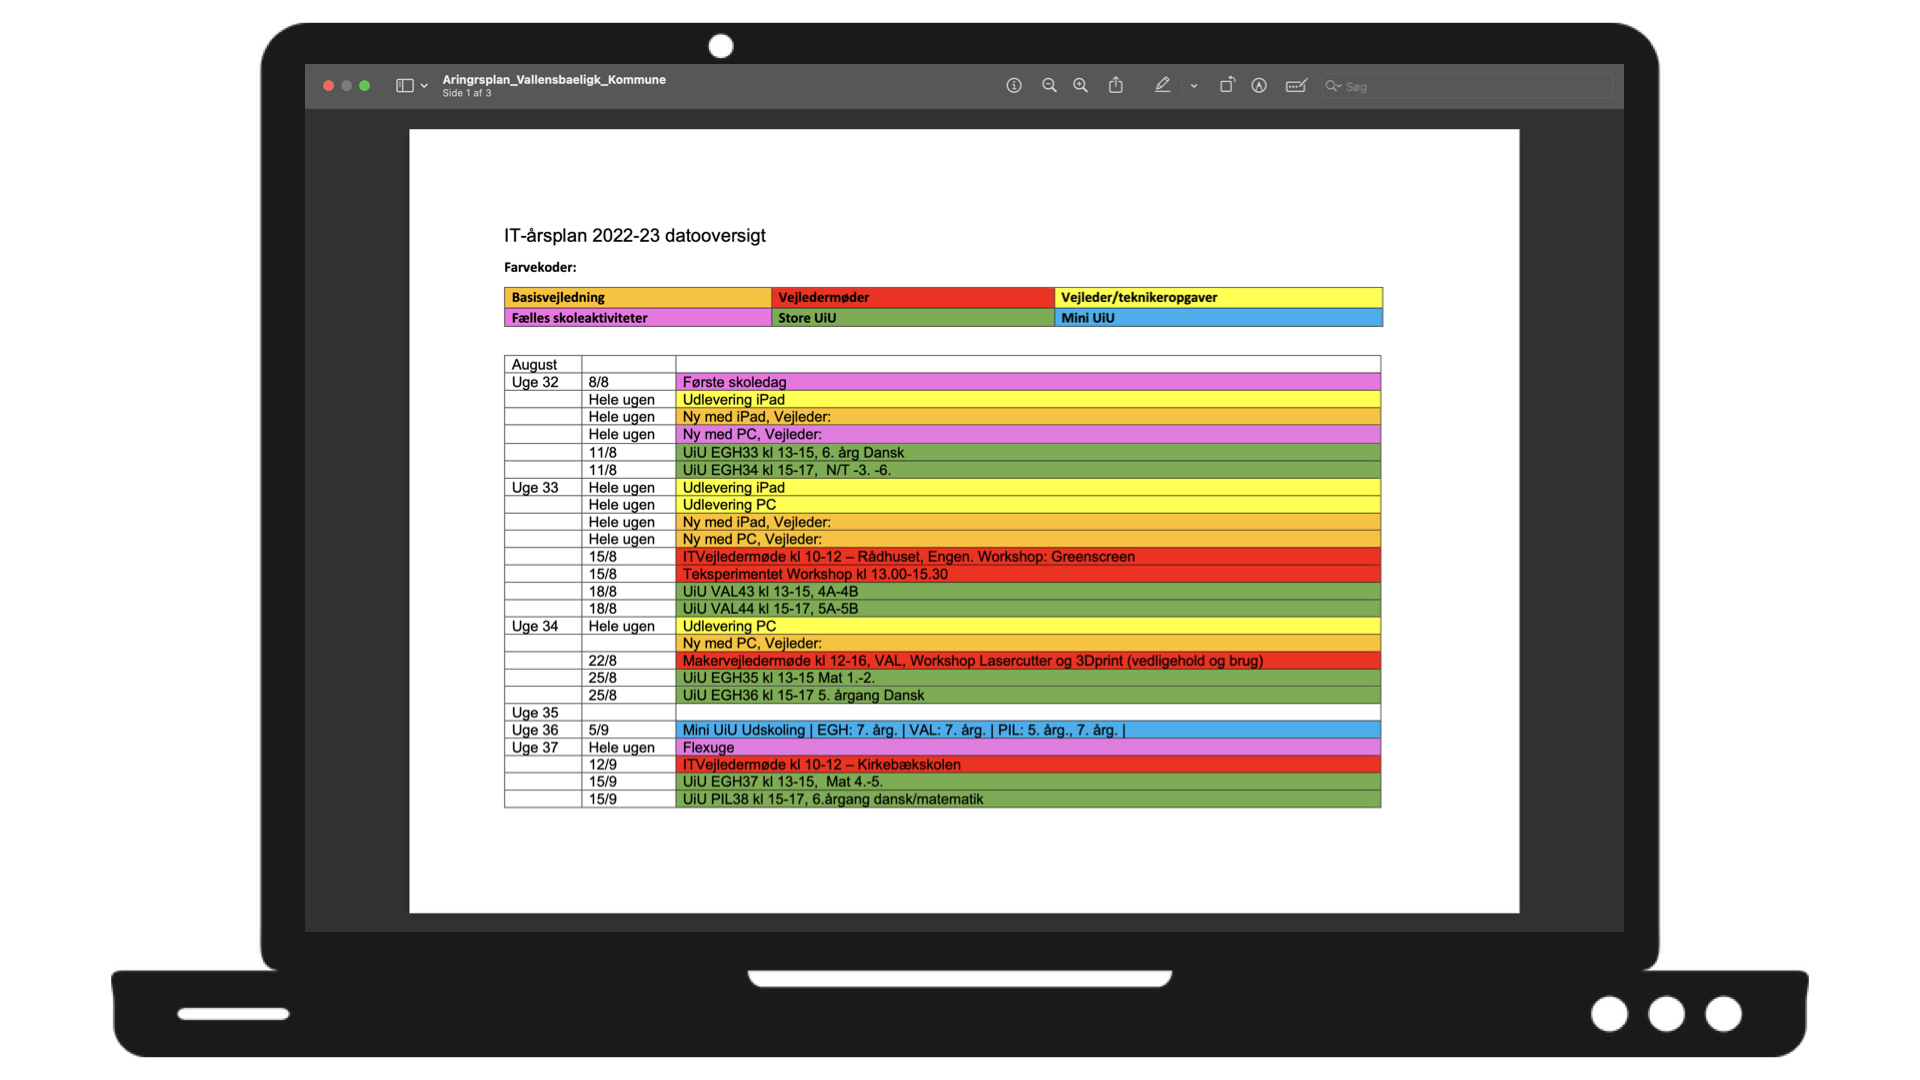This screenshot has width=1920, height=1080.
Task: Click UiU EGH35 kl 13-15 Mat row
Action: click(1028, 678)
